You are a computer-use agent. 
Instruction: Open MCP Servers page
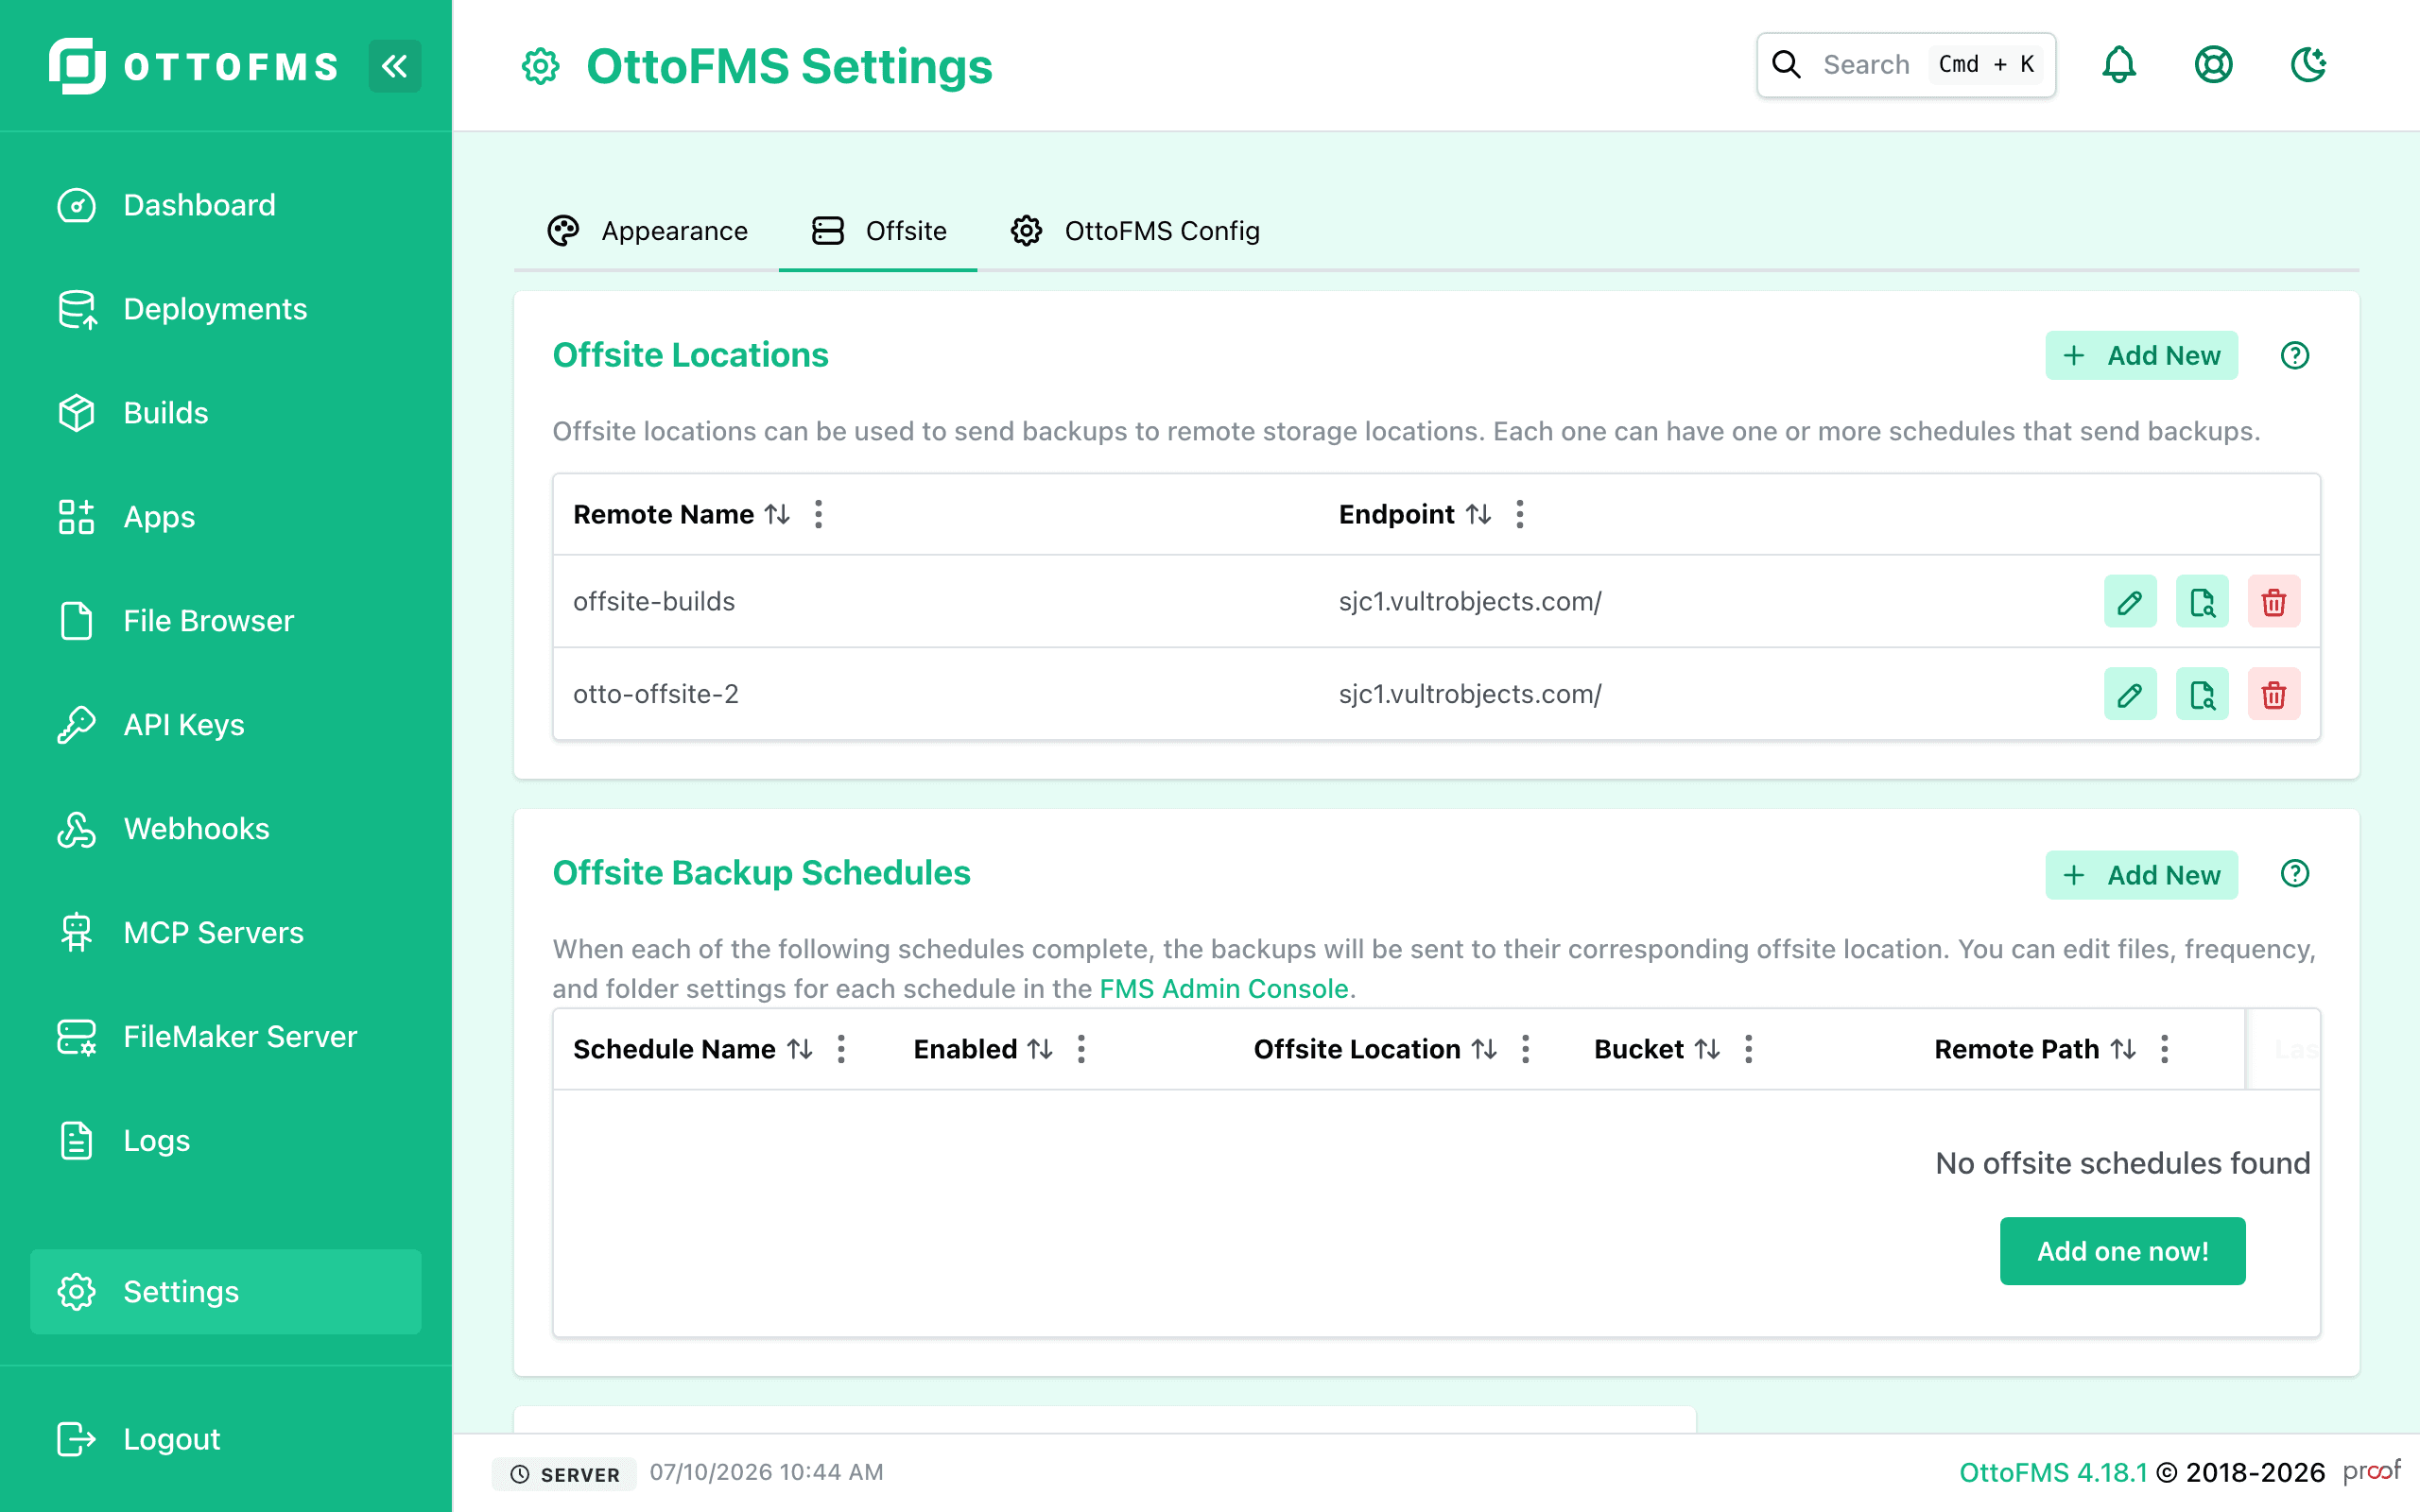[x=226, y=933]
